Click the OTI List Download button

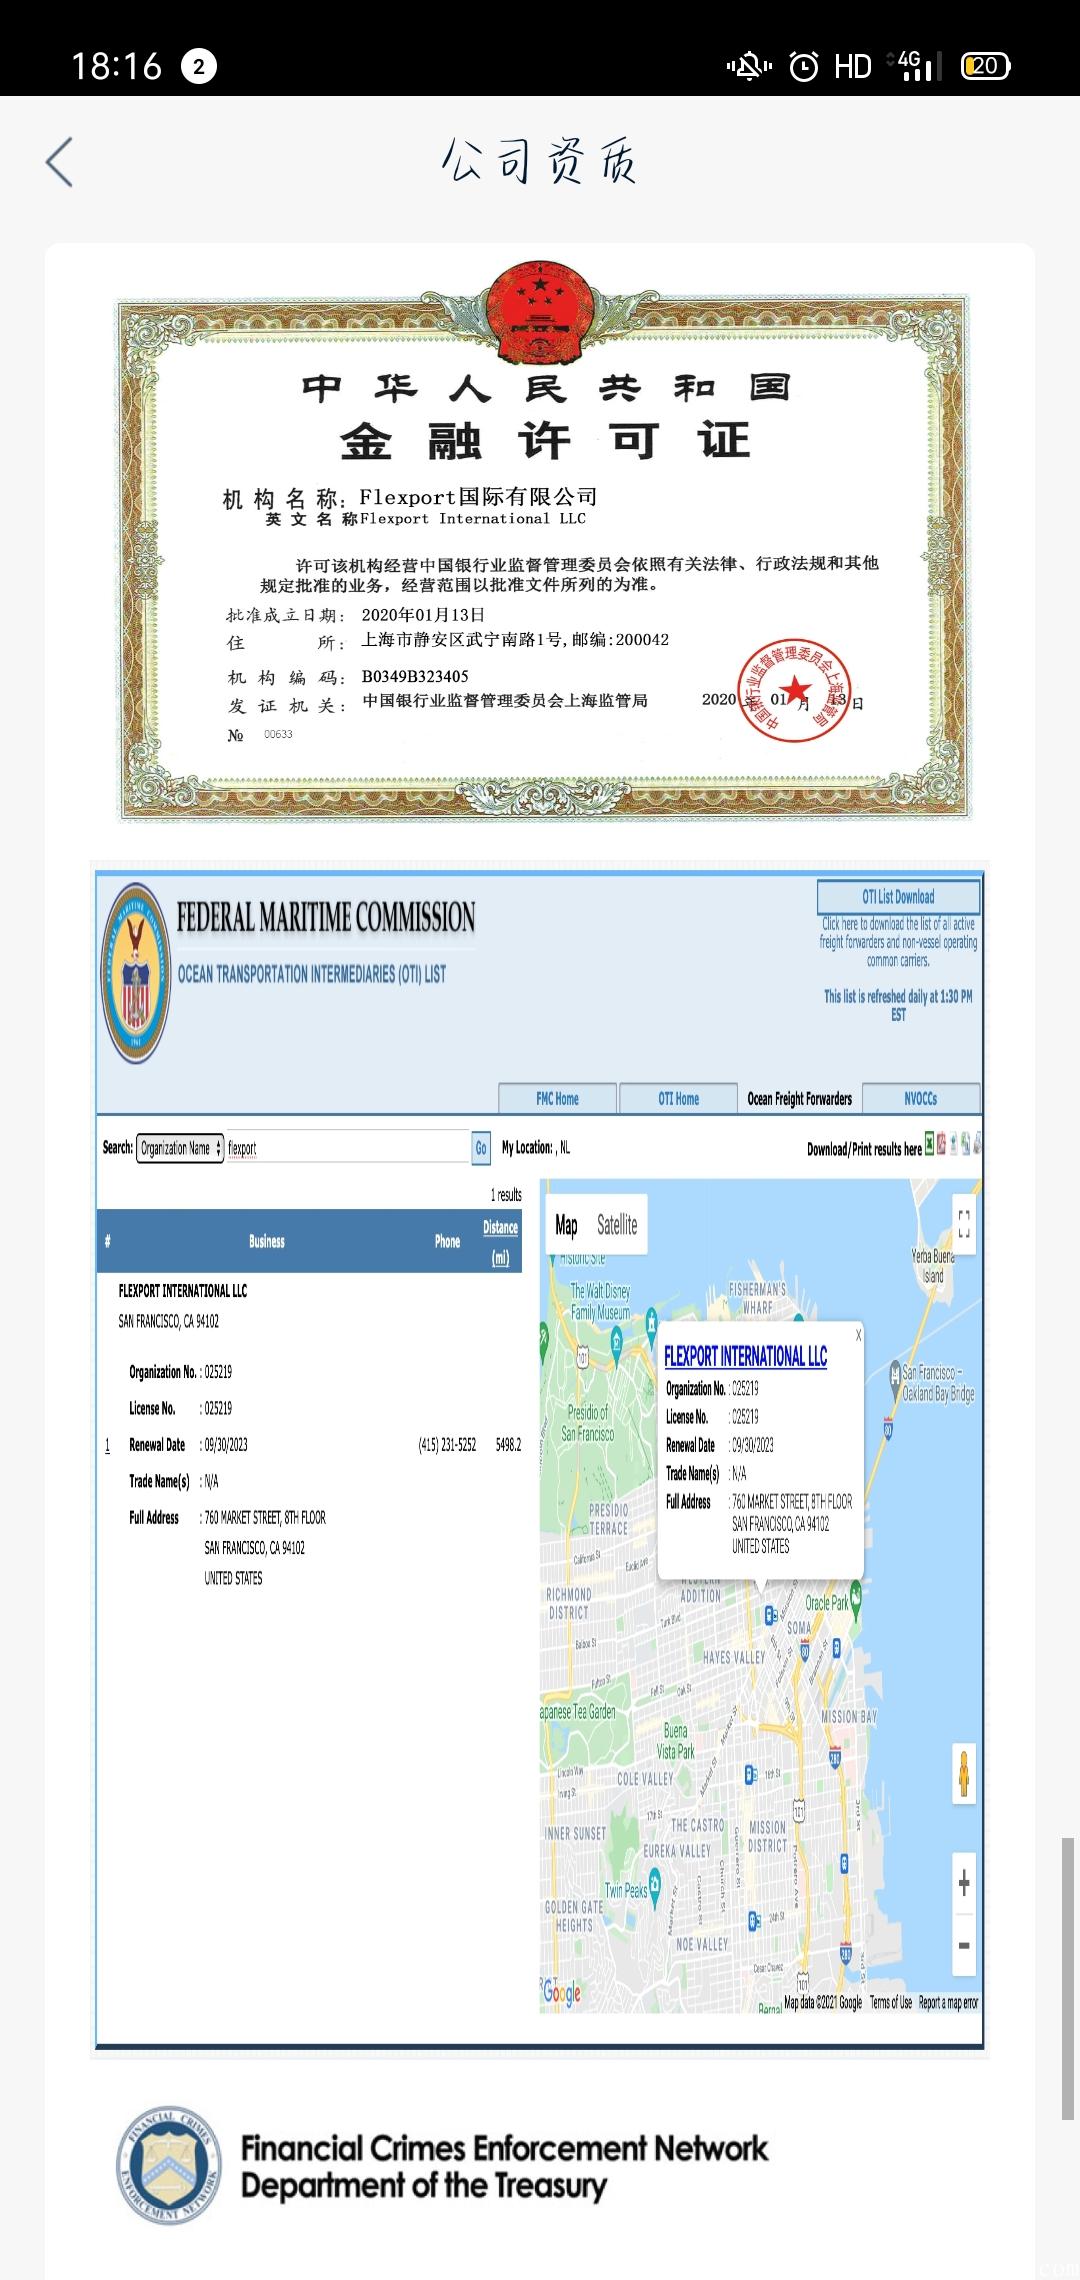pos(898,896)
